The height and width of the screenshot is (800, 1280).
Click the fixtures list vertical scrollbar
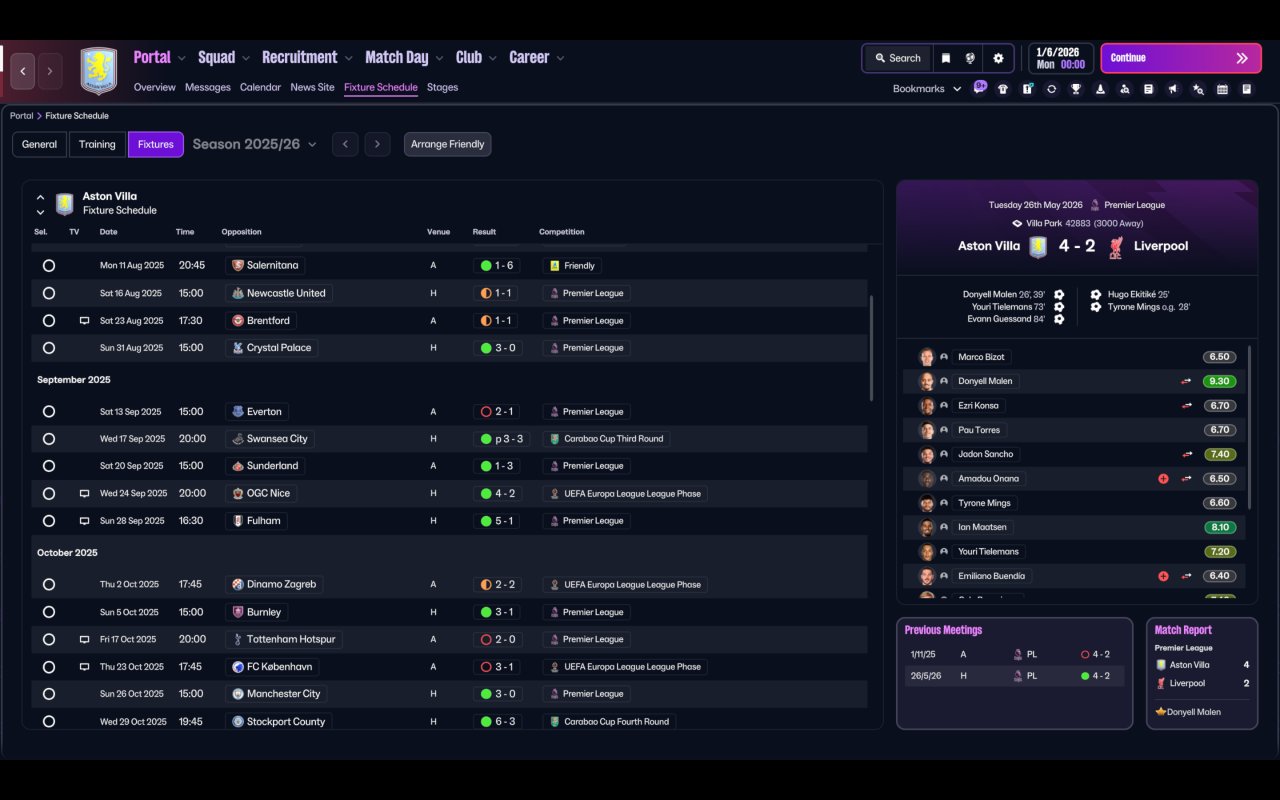click(872, 346)
